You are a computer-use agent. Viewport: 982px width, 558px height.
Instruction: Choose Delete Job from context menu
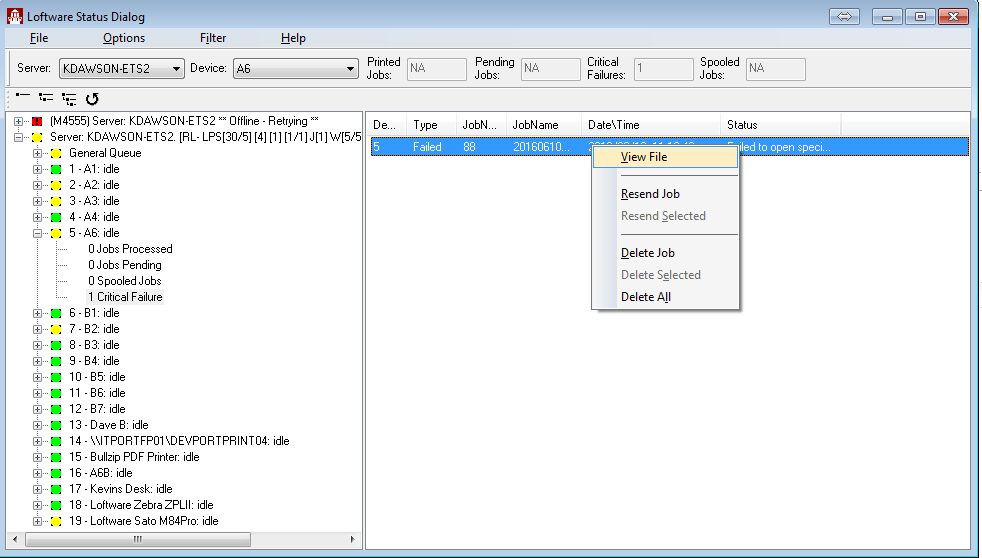[665, 253]
